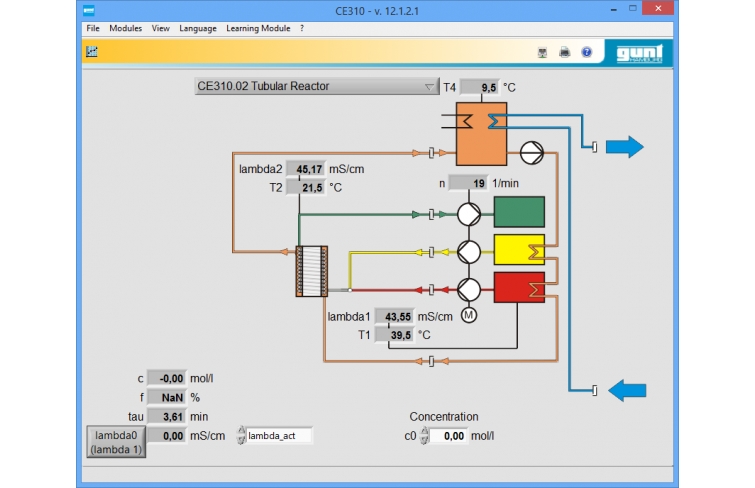The height and width of the screenshot is (488, 755).
Task: Click the green tank
Action: click(519, 211)
